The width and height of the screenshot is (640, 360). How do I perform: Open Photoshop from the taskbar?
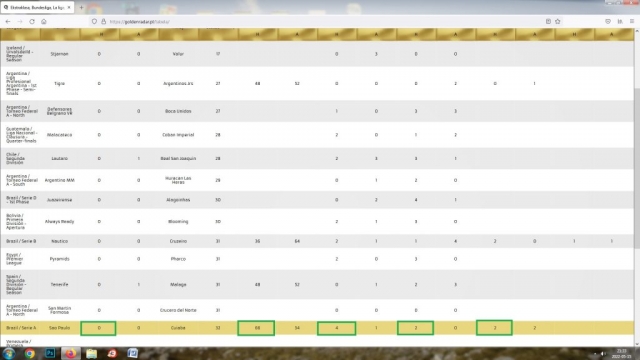[50, 353]
